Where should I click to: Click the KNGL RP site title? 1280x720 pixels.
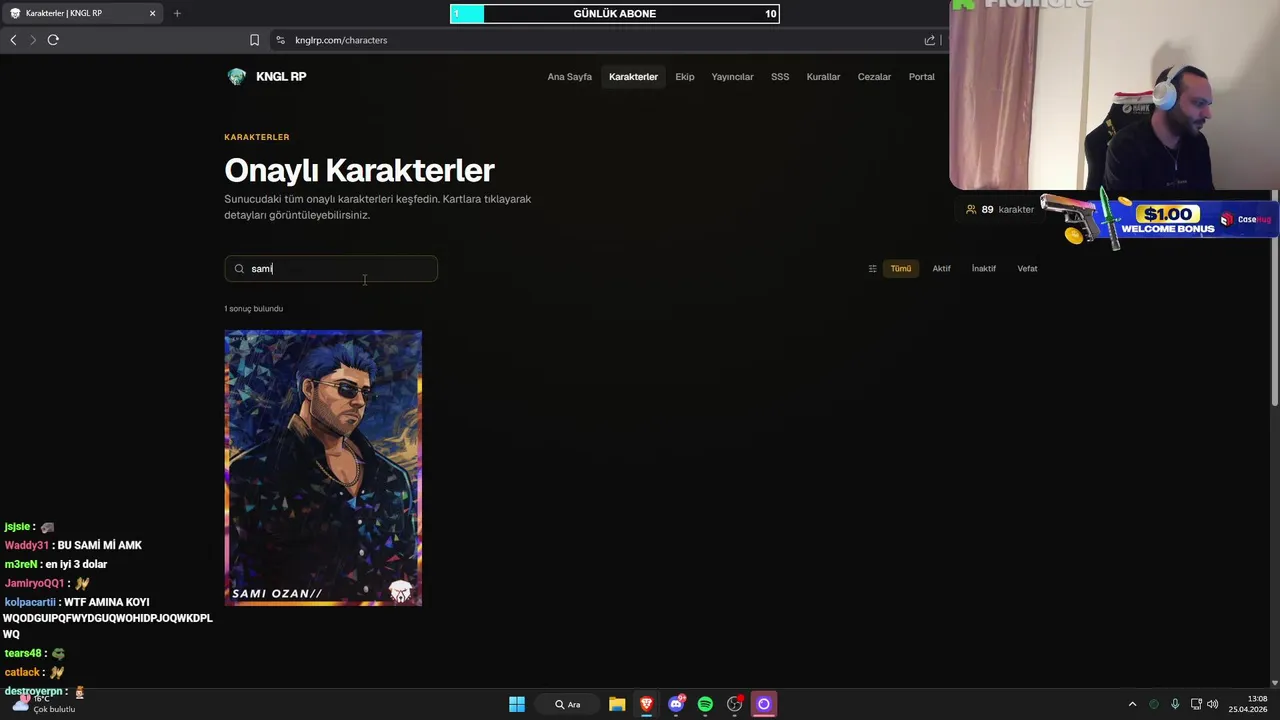(281, 77)
